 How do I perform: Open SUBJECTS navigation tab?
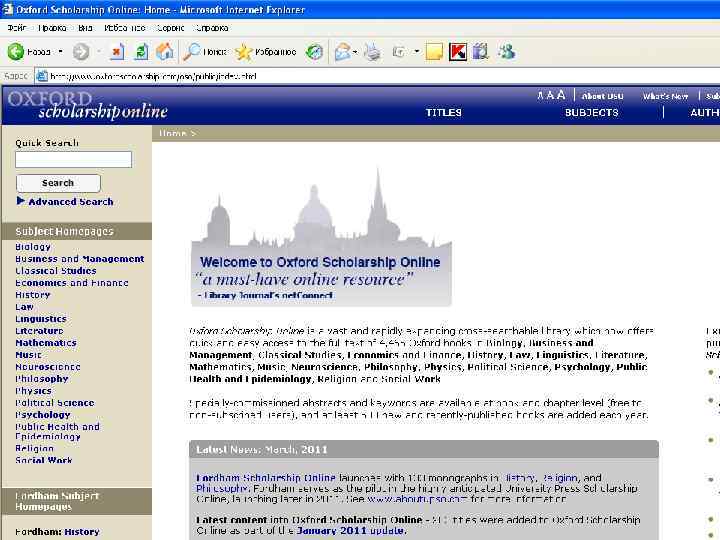[x=591, y=112]
